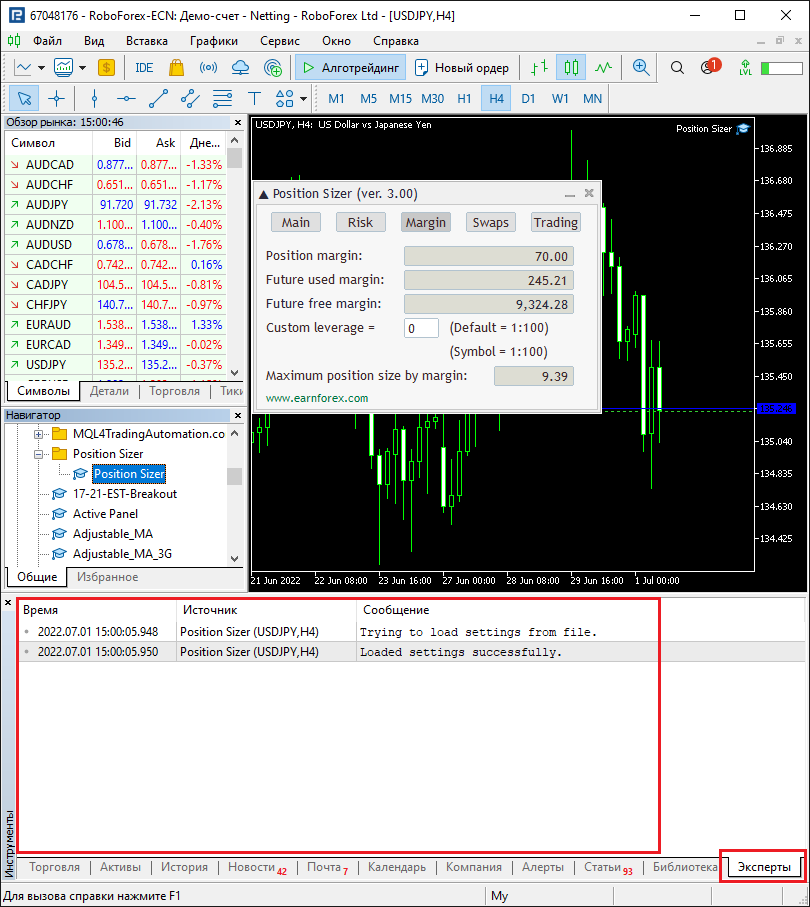The height and width of the screenshot is (907, 810).
Task: Open the account notifications icon with badge
Action: (x=710, y=67)
